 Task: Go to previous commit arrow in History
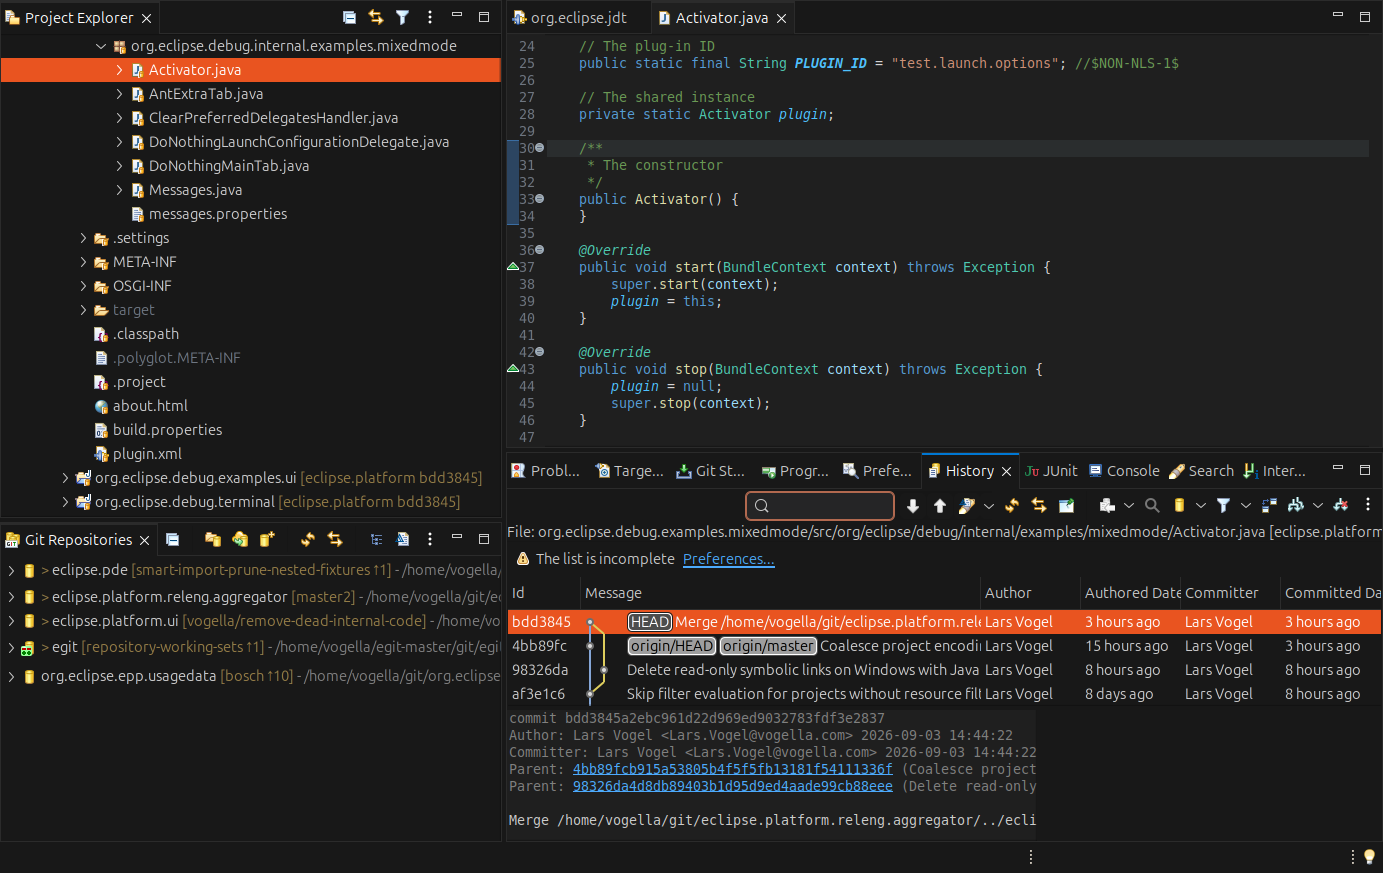pos(940,506)
